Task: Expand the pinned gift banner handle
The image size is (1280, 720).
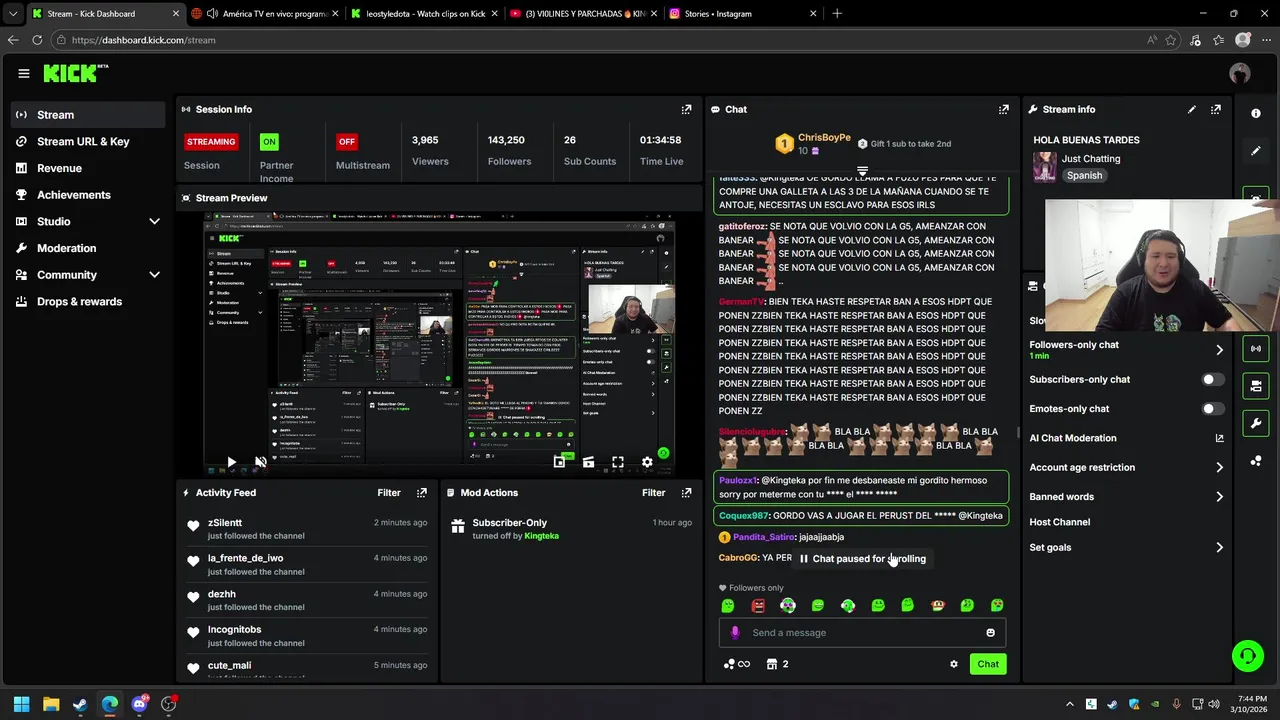Action: coord(862,171)
